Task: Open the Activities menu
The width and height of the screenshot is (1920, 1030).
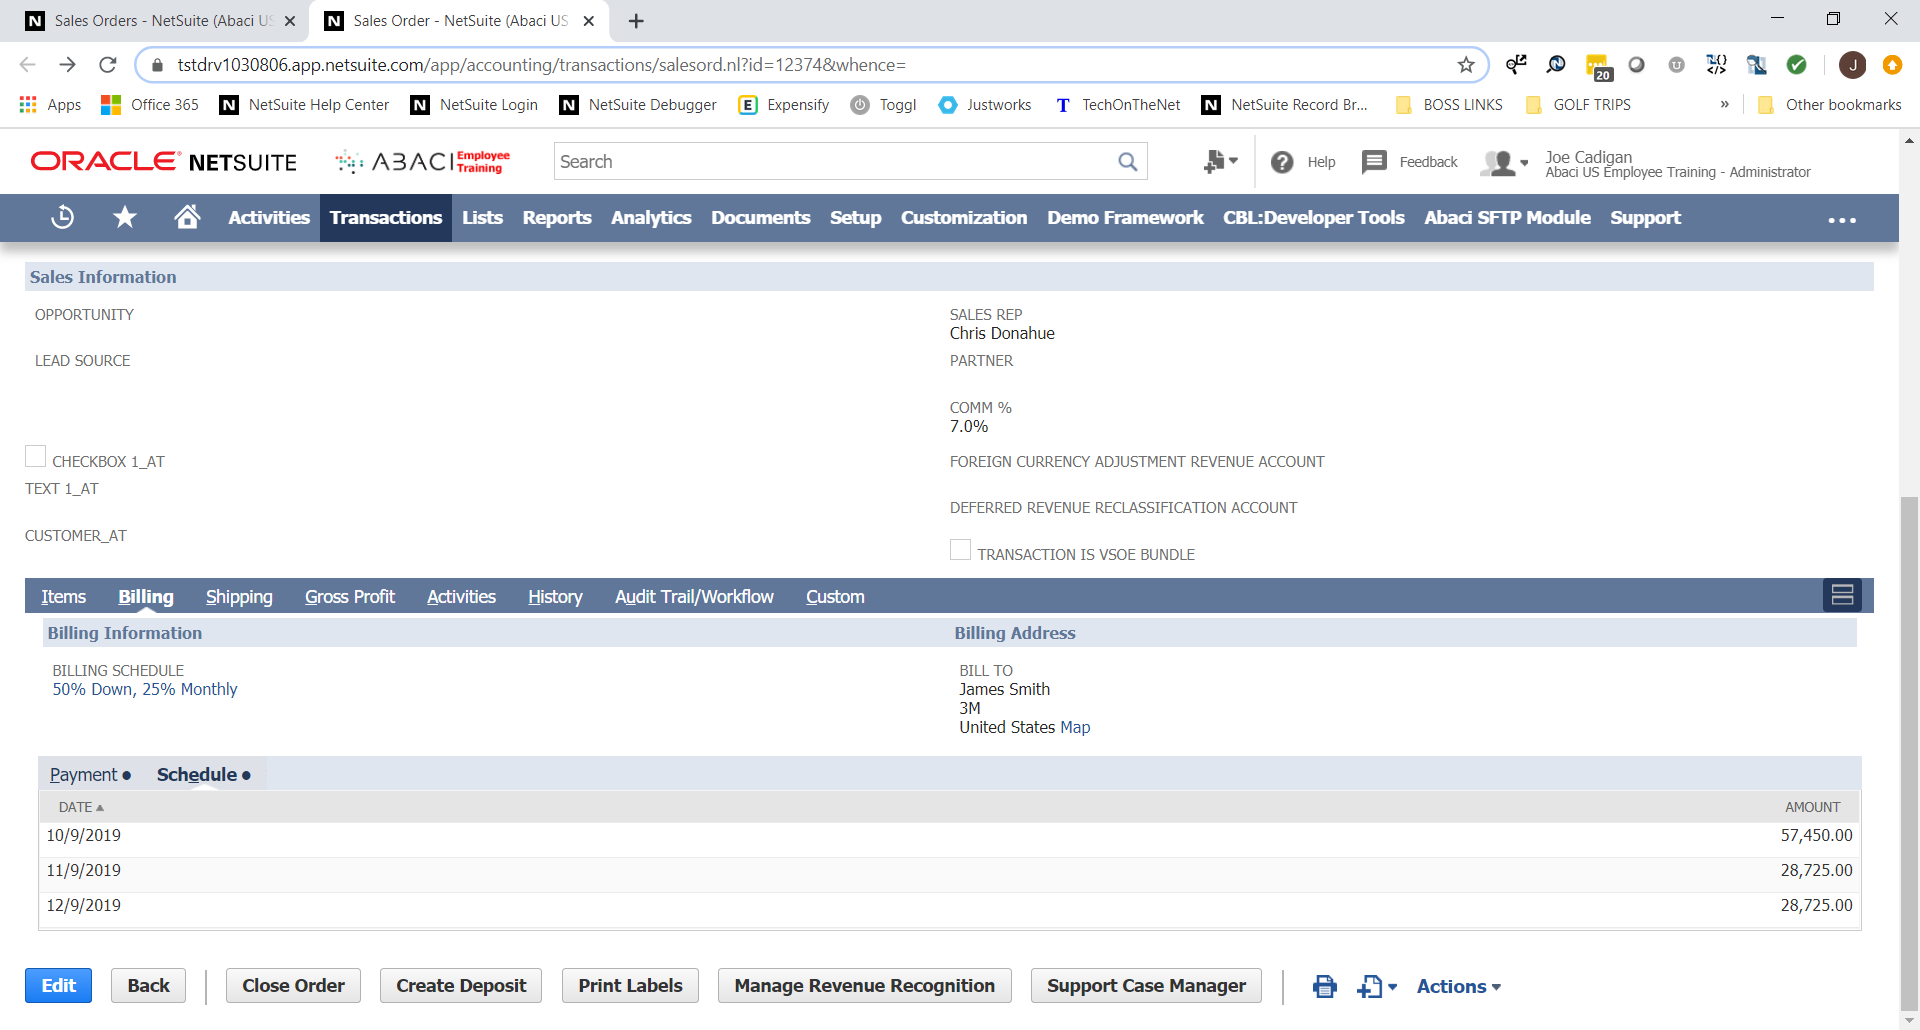Action: tap(269, 218)
